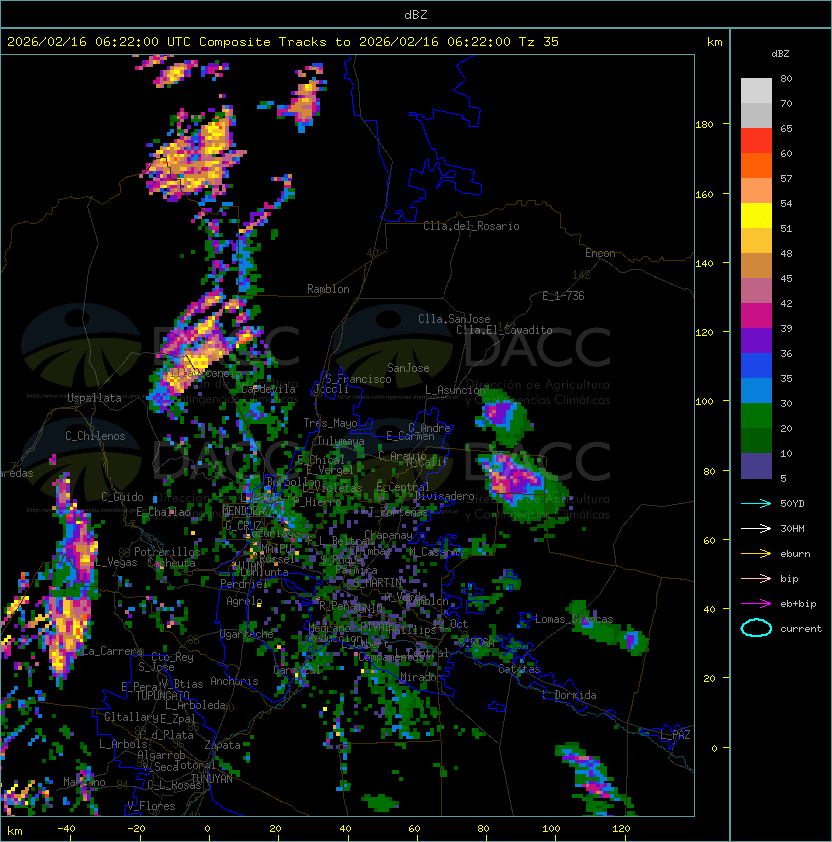Click the '100' tick on bottom axis
Screen dimensions: 832x842
point(551,829)
